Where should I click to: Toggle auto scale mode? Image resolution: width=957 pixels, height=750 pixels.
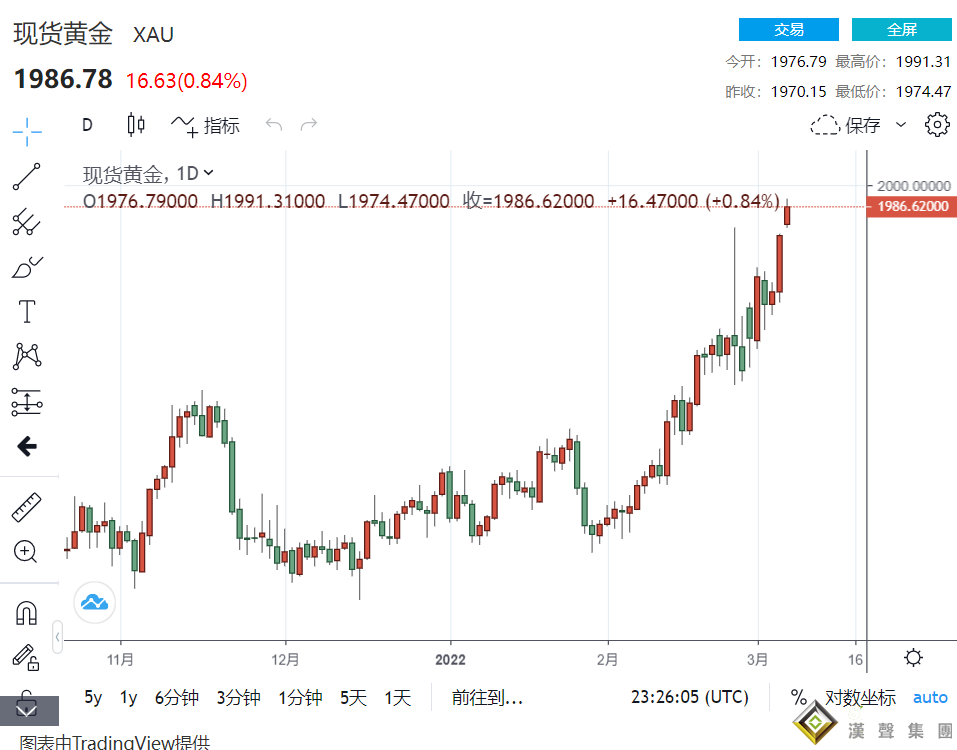[929, 698]
